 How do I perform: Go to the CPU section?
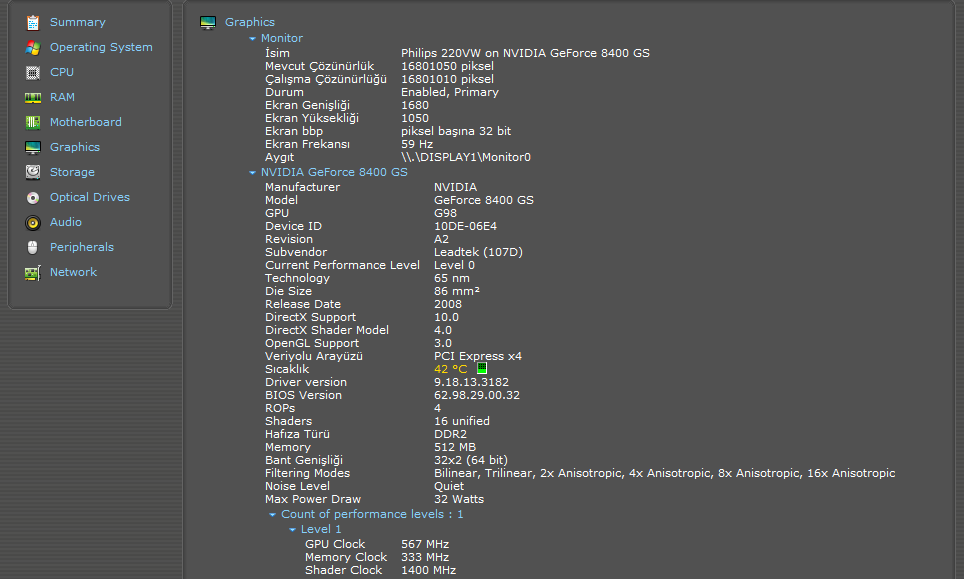tap(61, 72)
